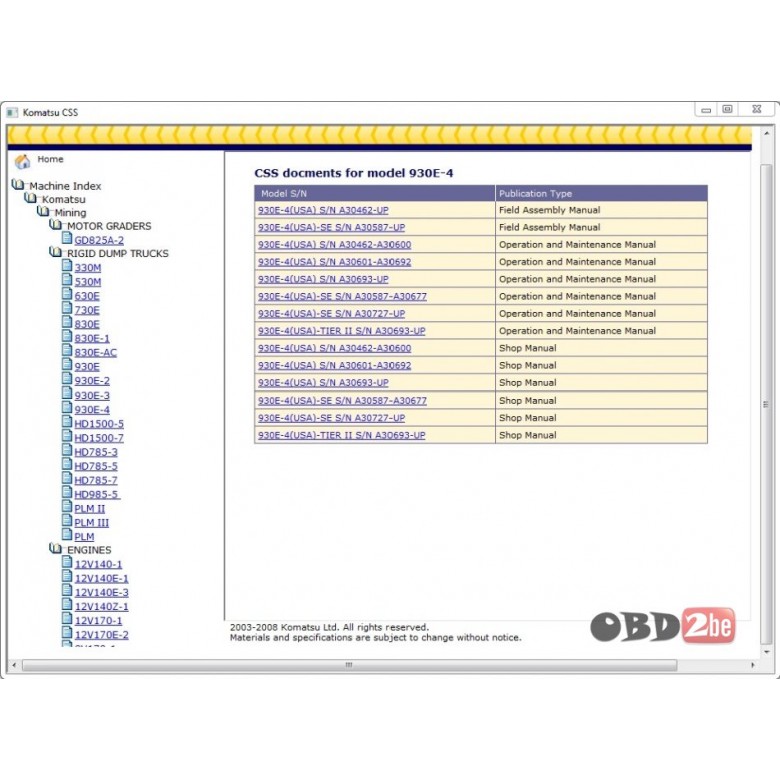This screenshot has height=780, width=780.
Task: Open 930E-4(USA) S/N A30462-UP Field Assembly Manual
Action: 323,210
